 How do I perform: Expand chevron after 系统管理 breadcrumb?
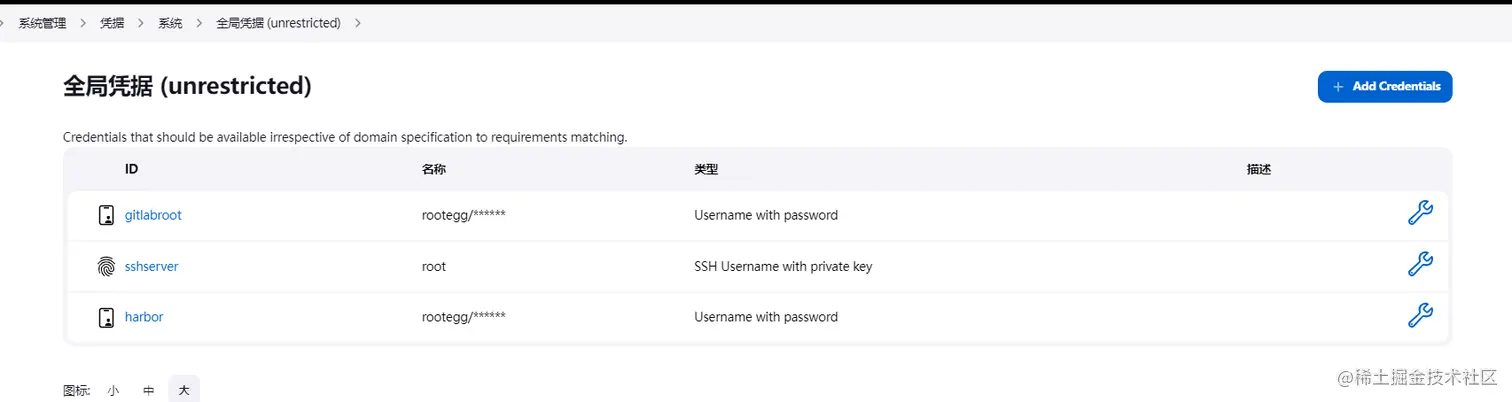[83, 23]
